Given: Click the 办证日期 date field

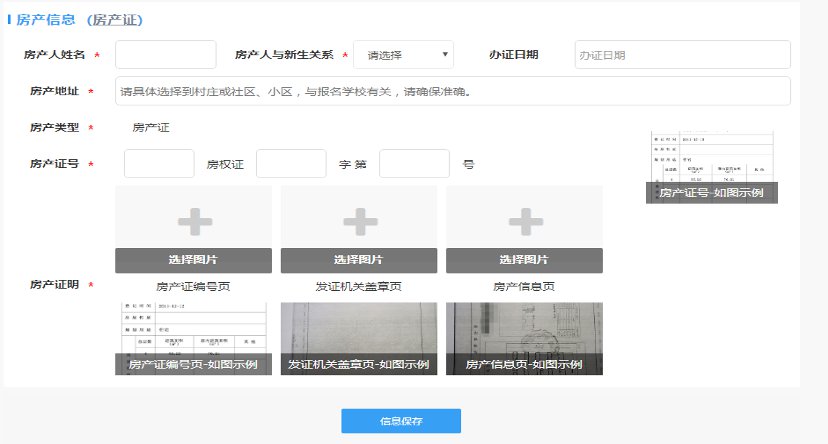Looking at the screenshot, I should tap(682, 55).
